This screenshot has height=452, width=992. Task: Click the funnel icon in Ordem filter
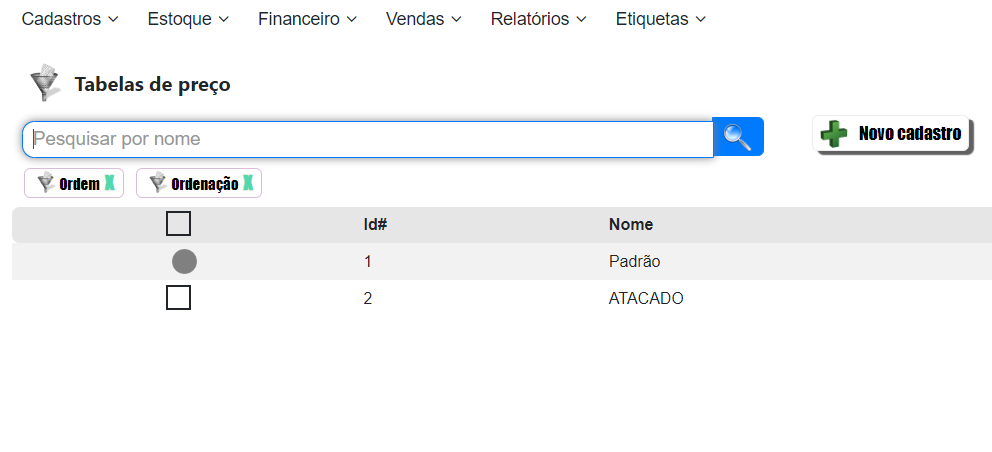pyautogui.click(x=45, y=183)
